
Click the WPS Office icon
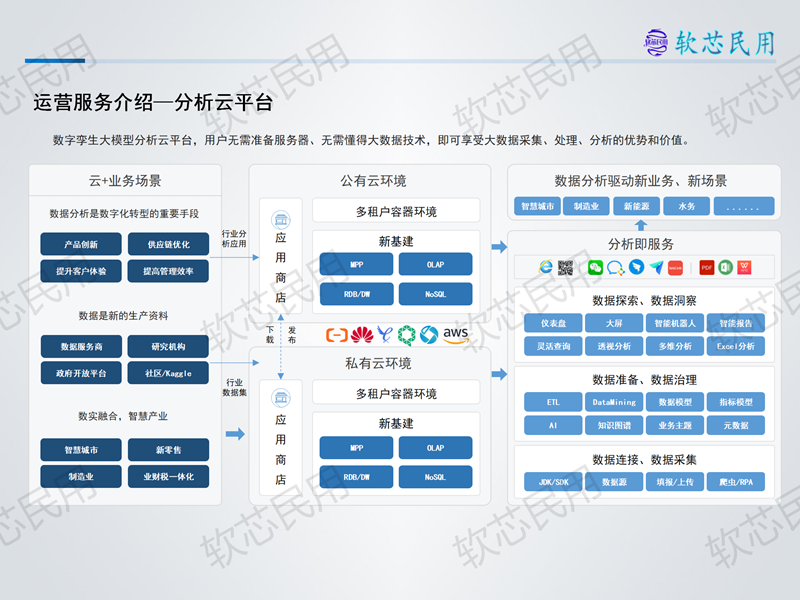coord(744,267)
